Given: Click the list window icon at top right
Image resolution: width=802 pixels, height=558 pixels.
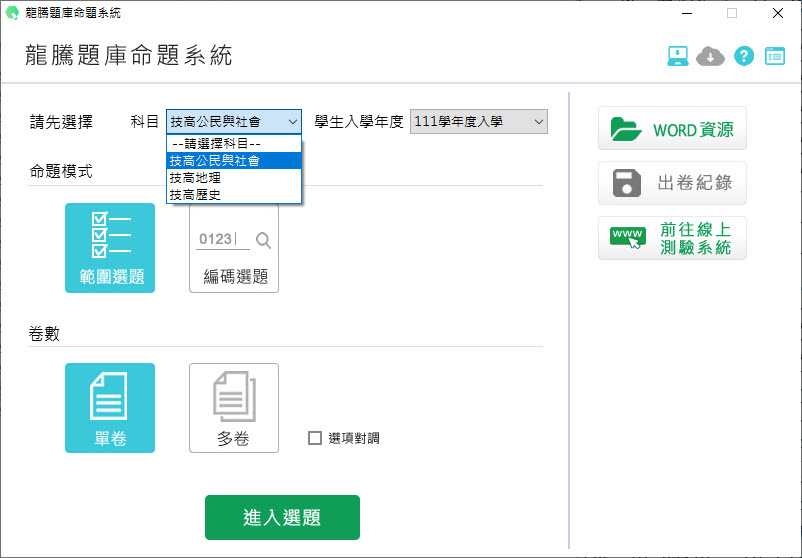Looking at the screenshot, I should pos(775,56).
